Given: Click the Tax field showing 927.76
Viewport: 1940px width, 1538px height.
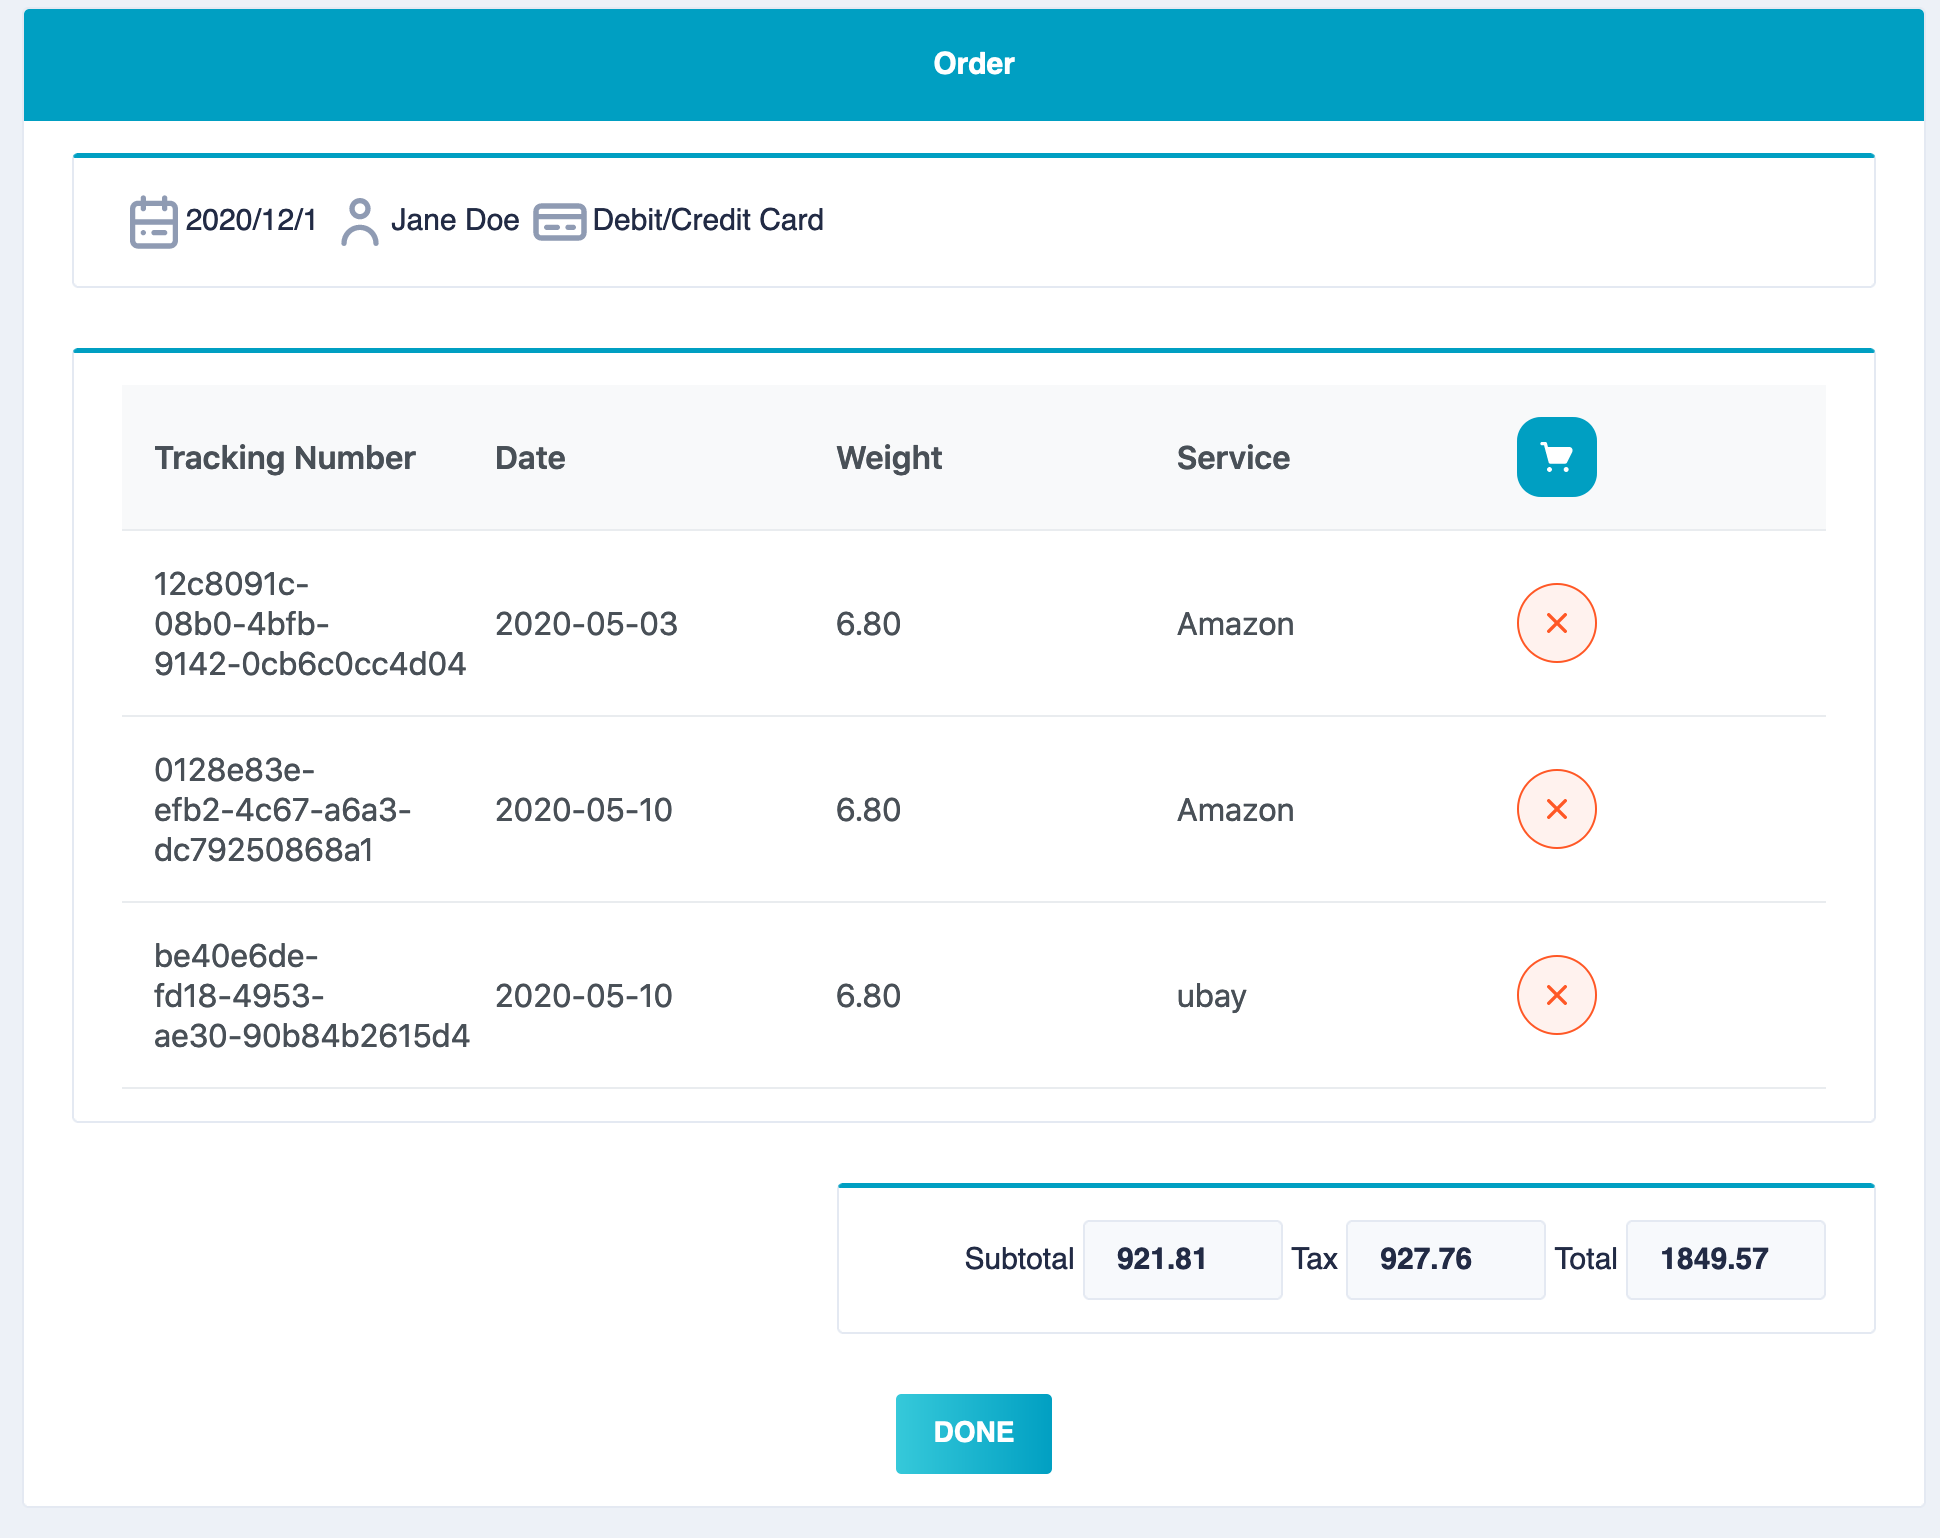Looking at the screenshot, I should coord(1445,1259).
